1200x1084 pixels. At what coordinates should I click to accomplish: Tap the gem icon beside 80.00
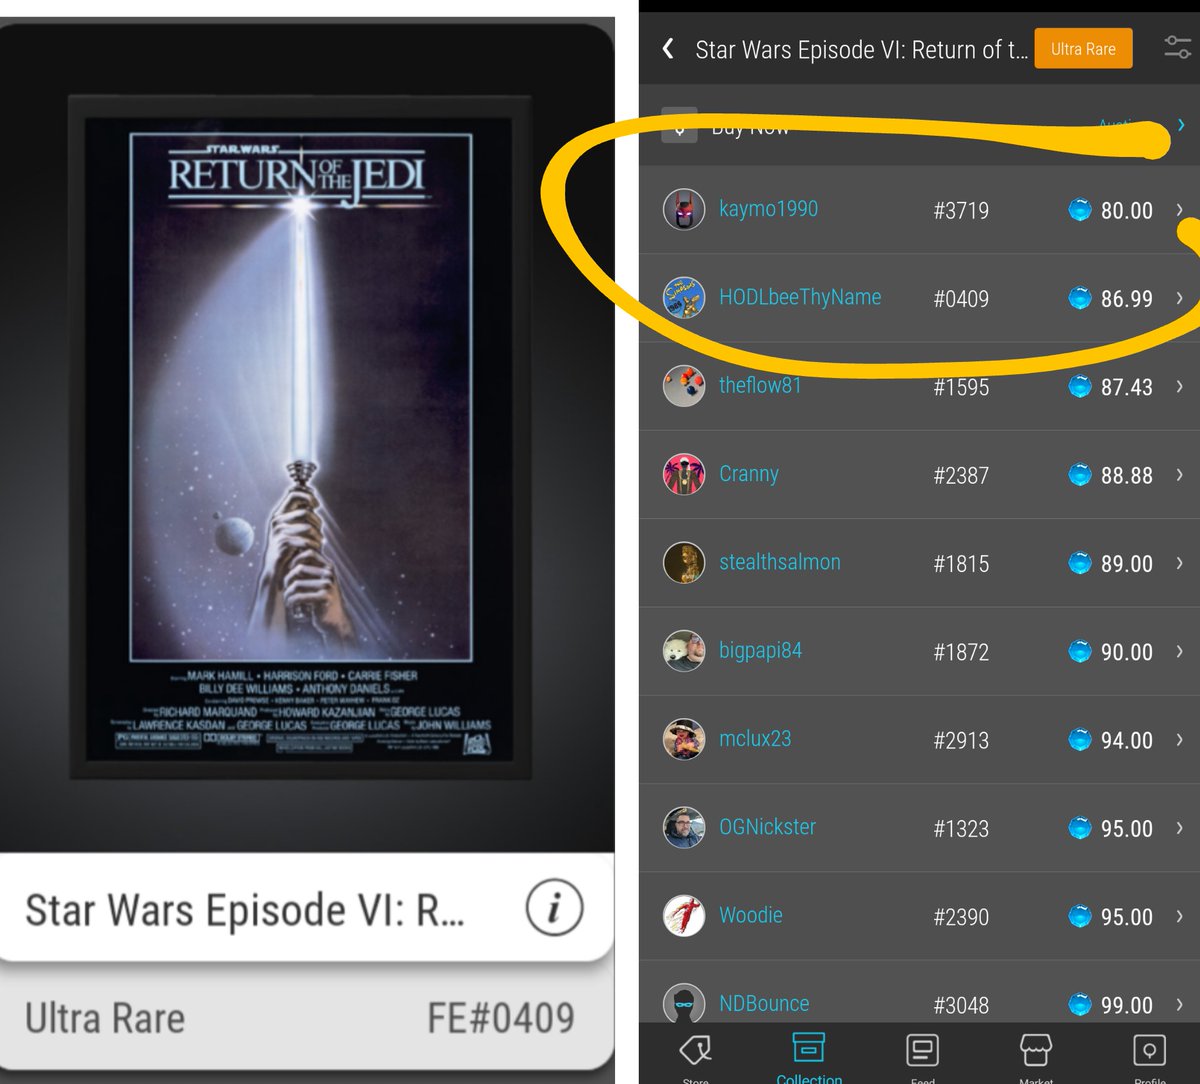(1080, 210)
